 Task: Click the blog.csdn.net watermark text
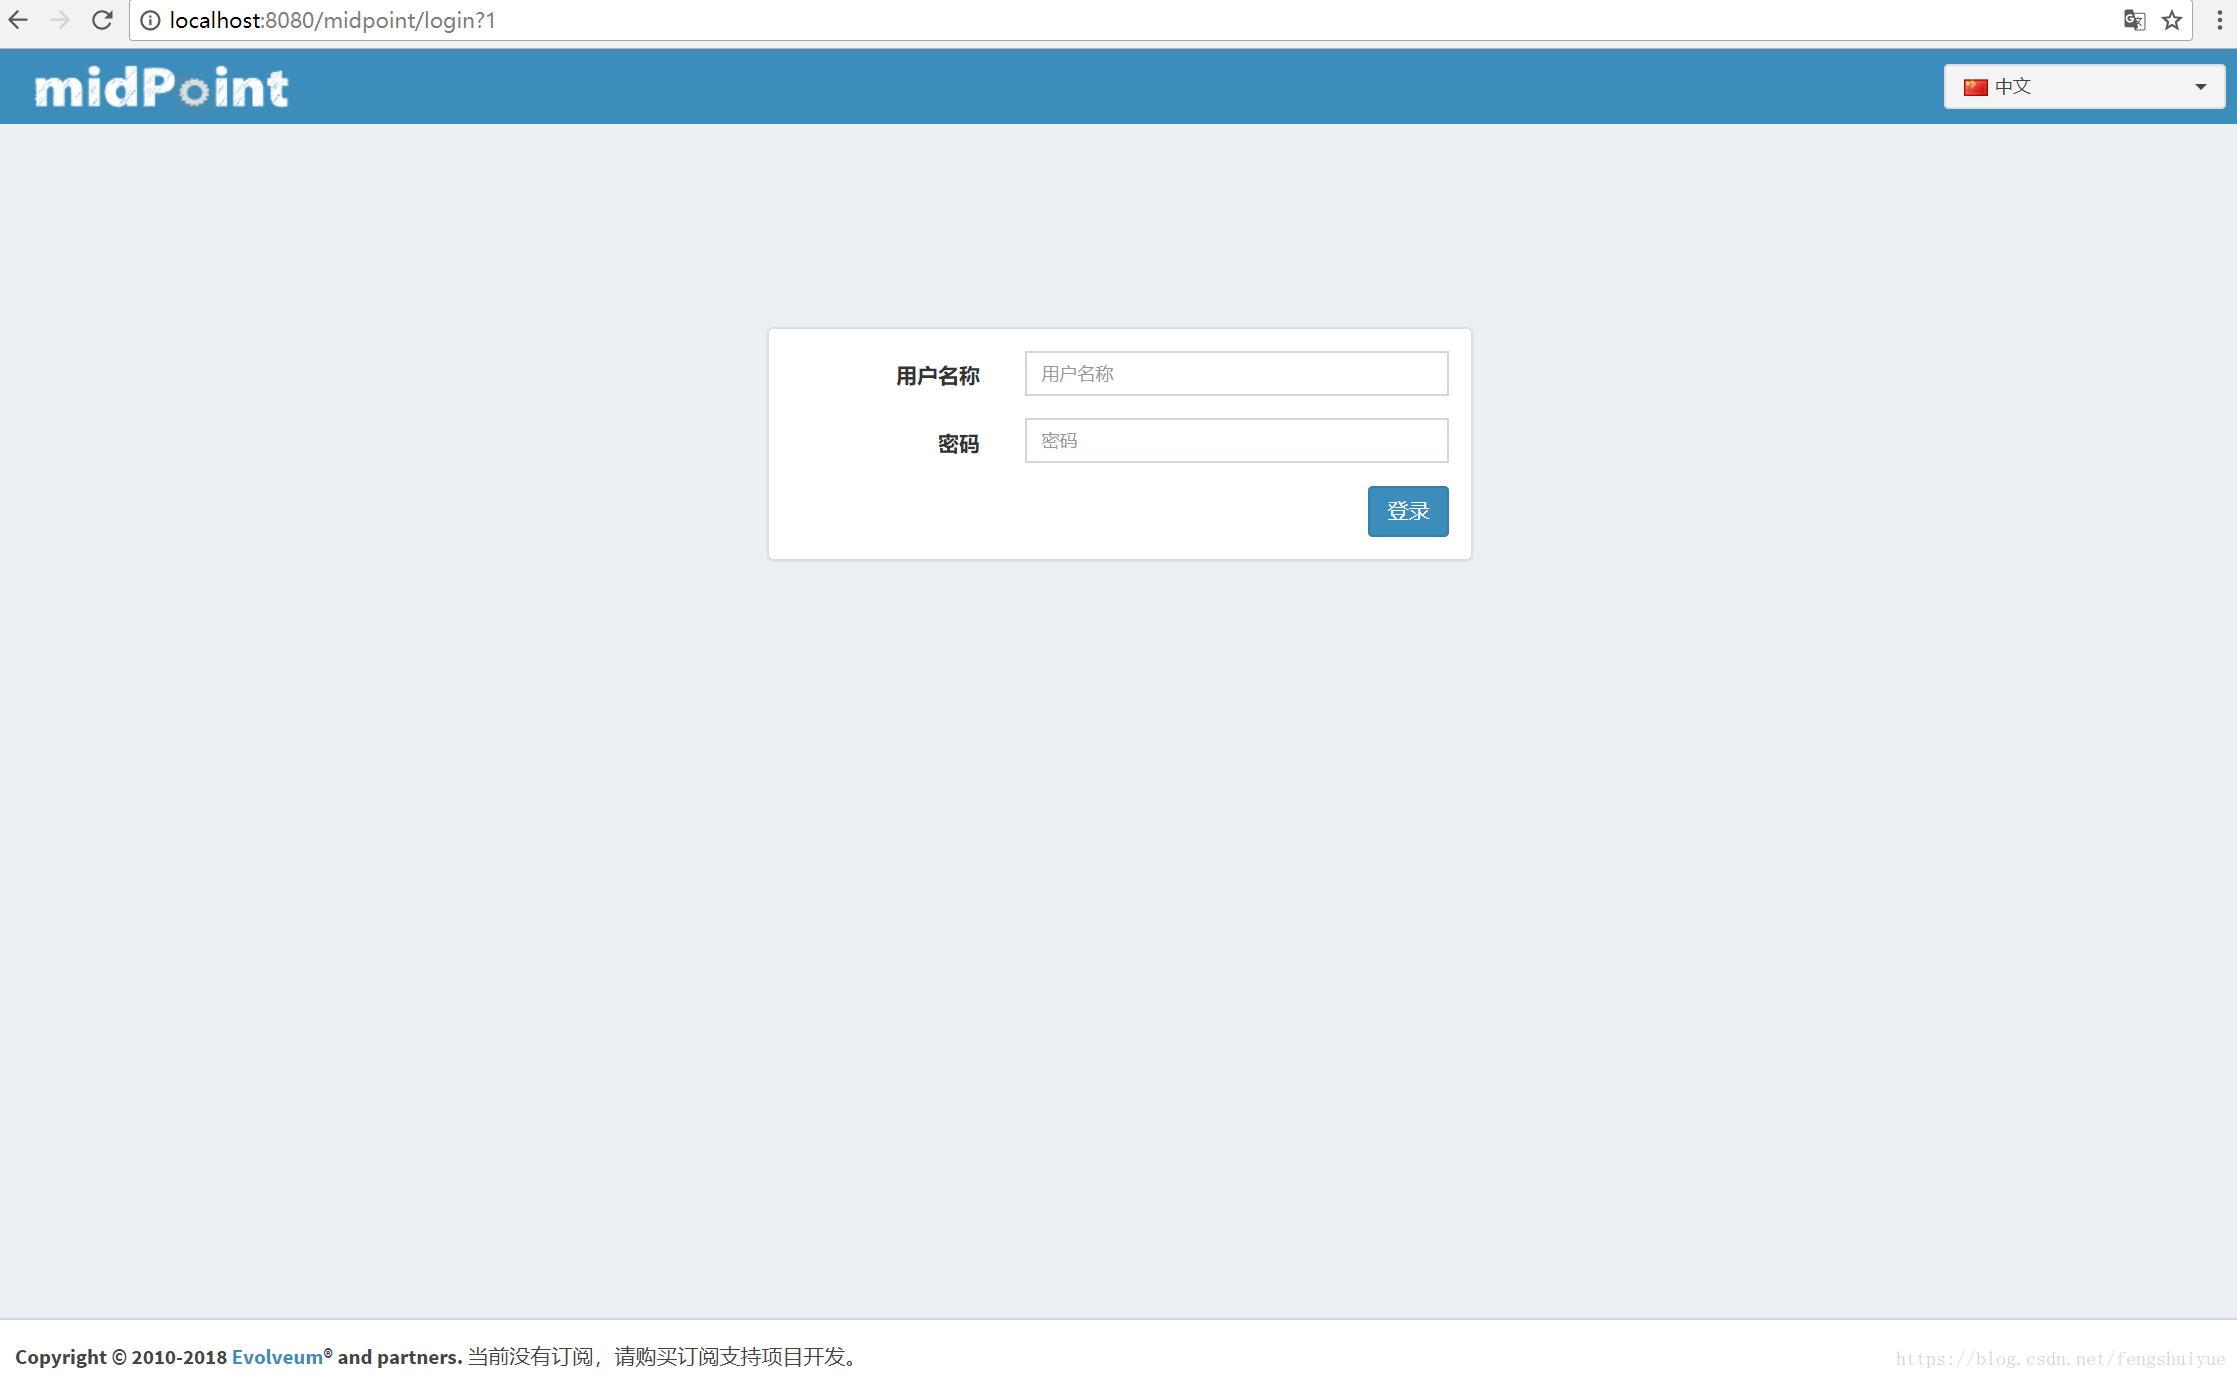(2059, 1358)
